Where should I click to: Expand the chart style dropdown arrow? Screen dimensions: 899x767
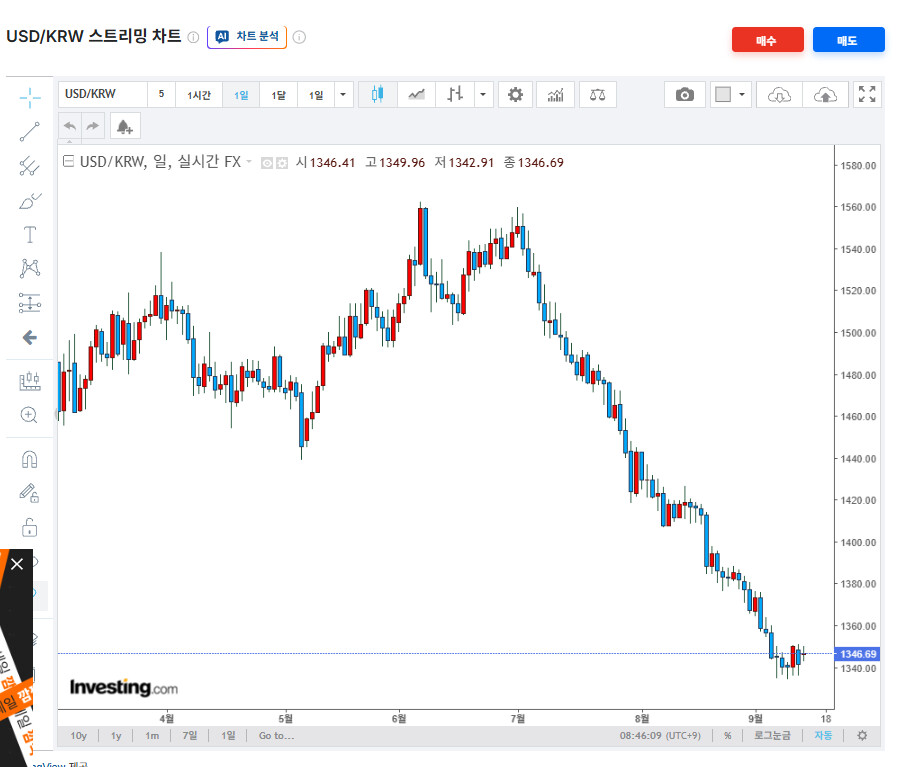click(x=483, y=95)
